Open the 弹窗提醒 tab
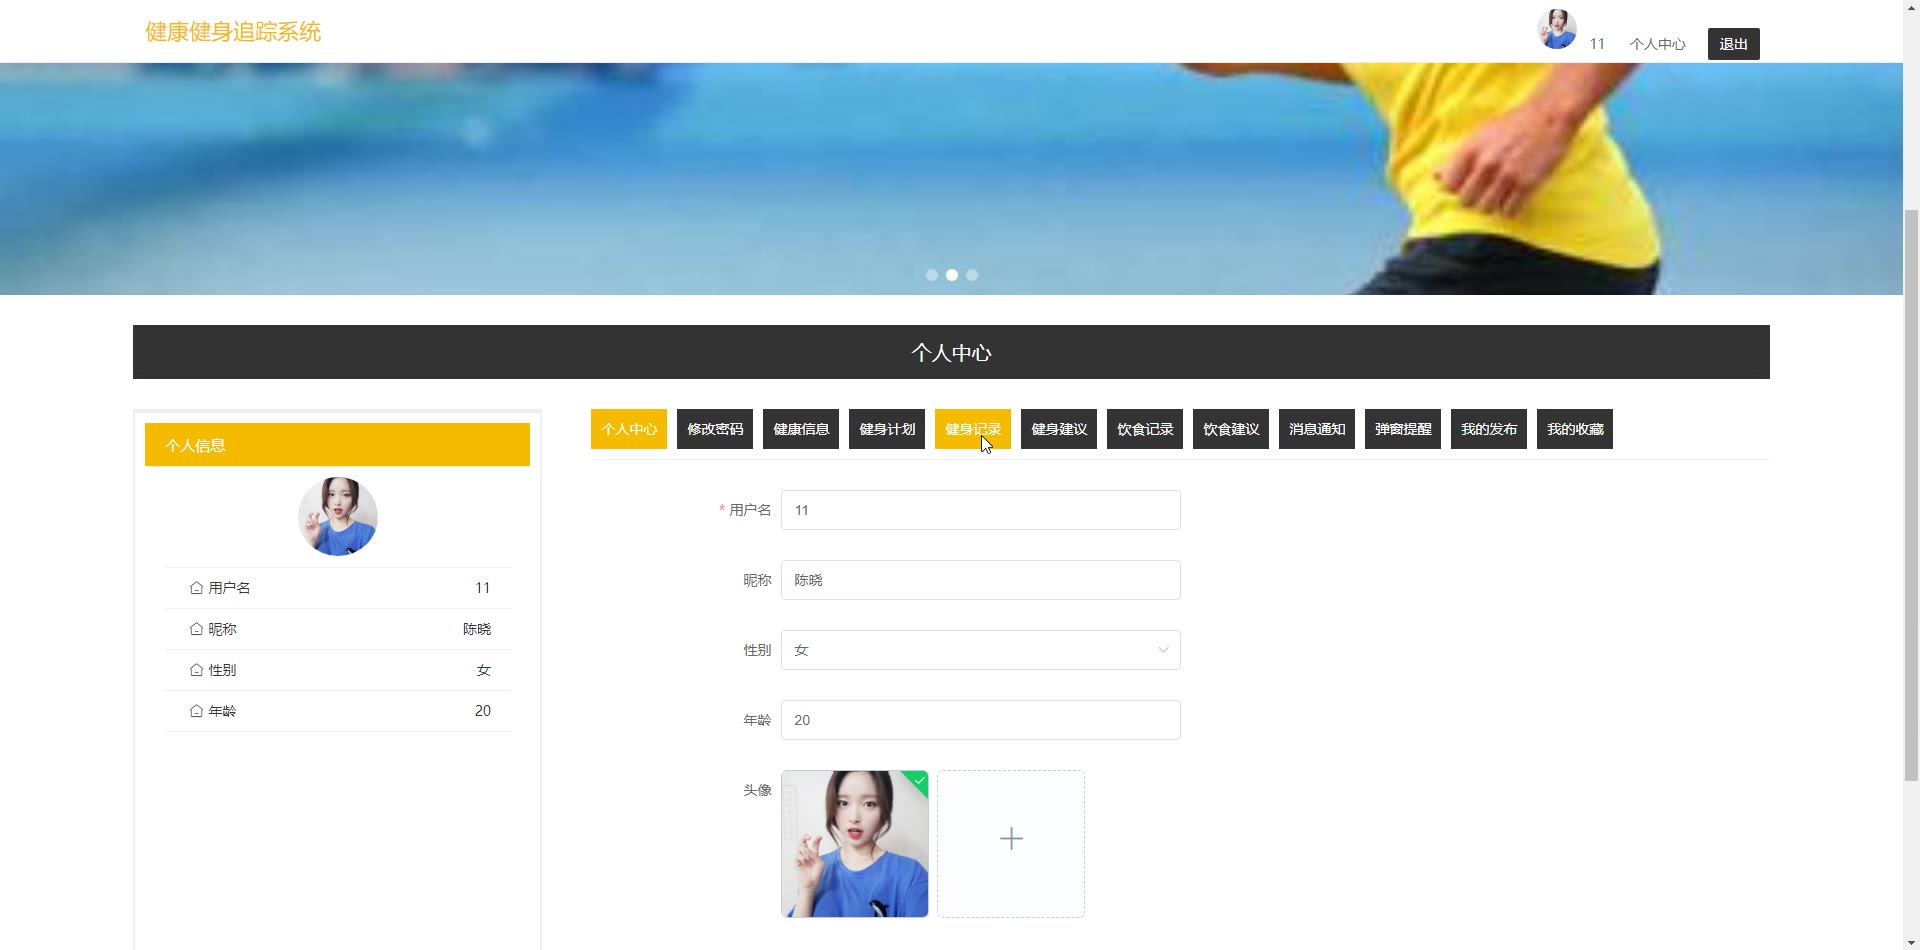 click(x=1403, y=429)
